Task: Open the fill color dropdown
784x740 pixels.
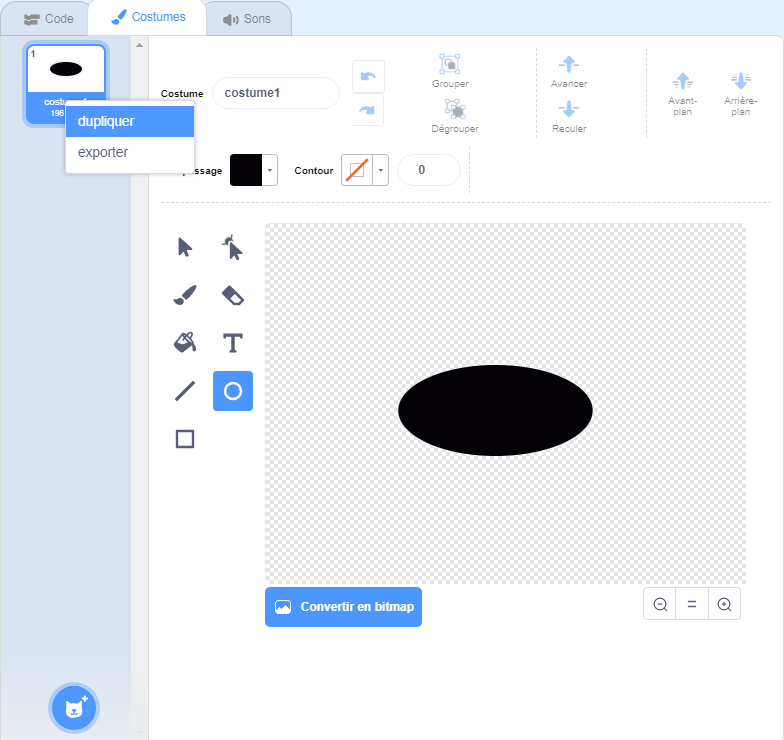Action: coord(270,171)
